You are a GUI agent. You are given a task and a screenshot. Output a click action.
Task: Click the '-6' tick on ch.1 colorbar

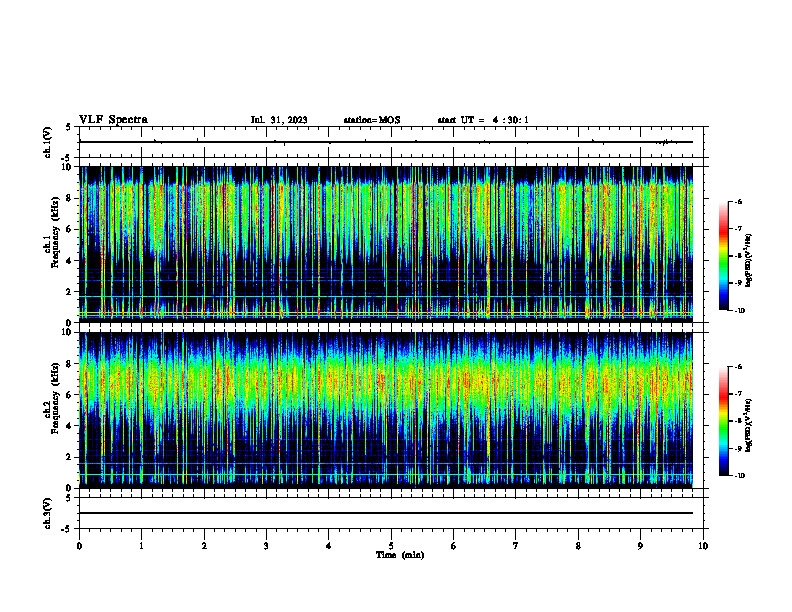click(x=738, y=201)
